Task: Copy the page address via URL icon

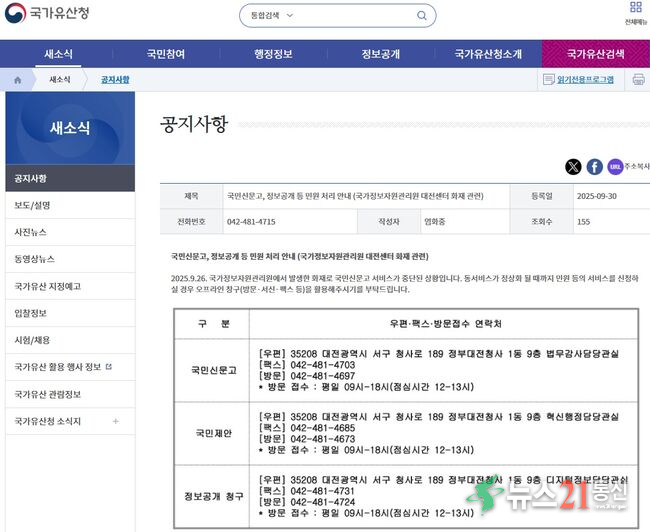Action: pos(615,167)
